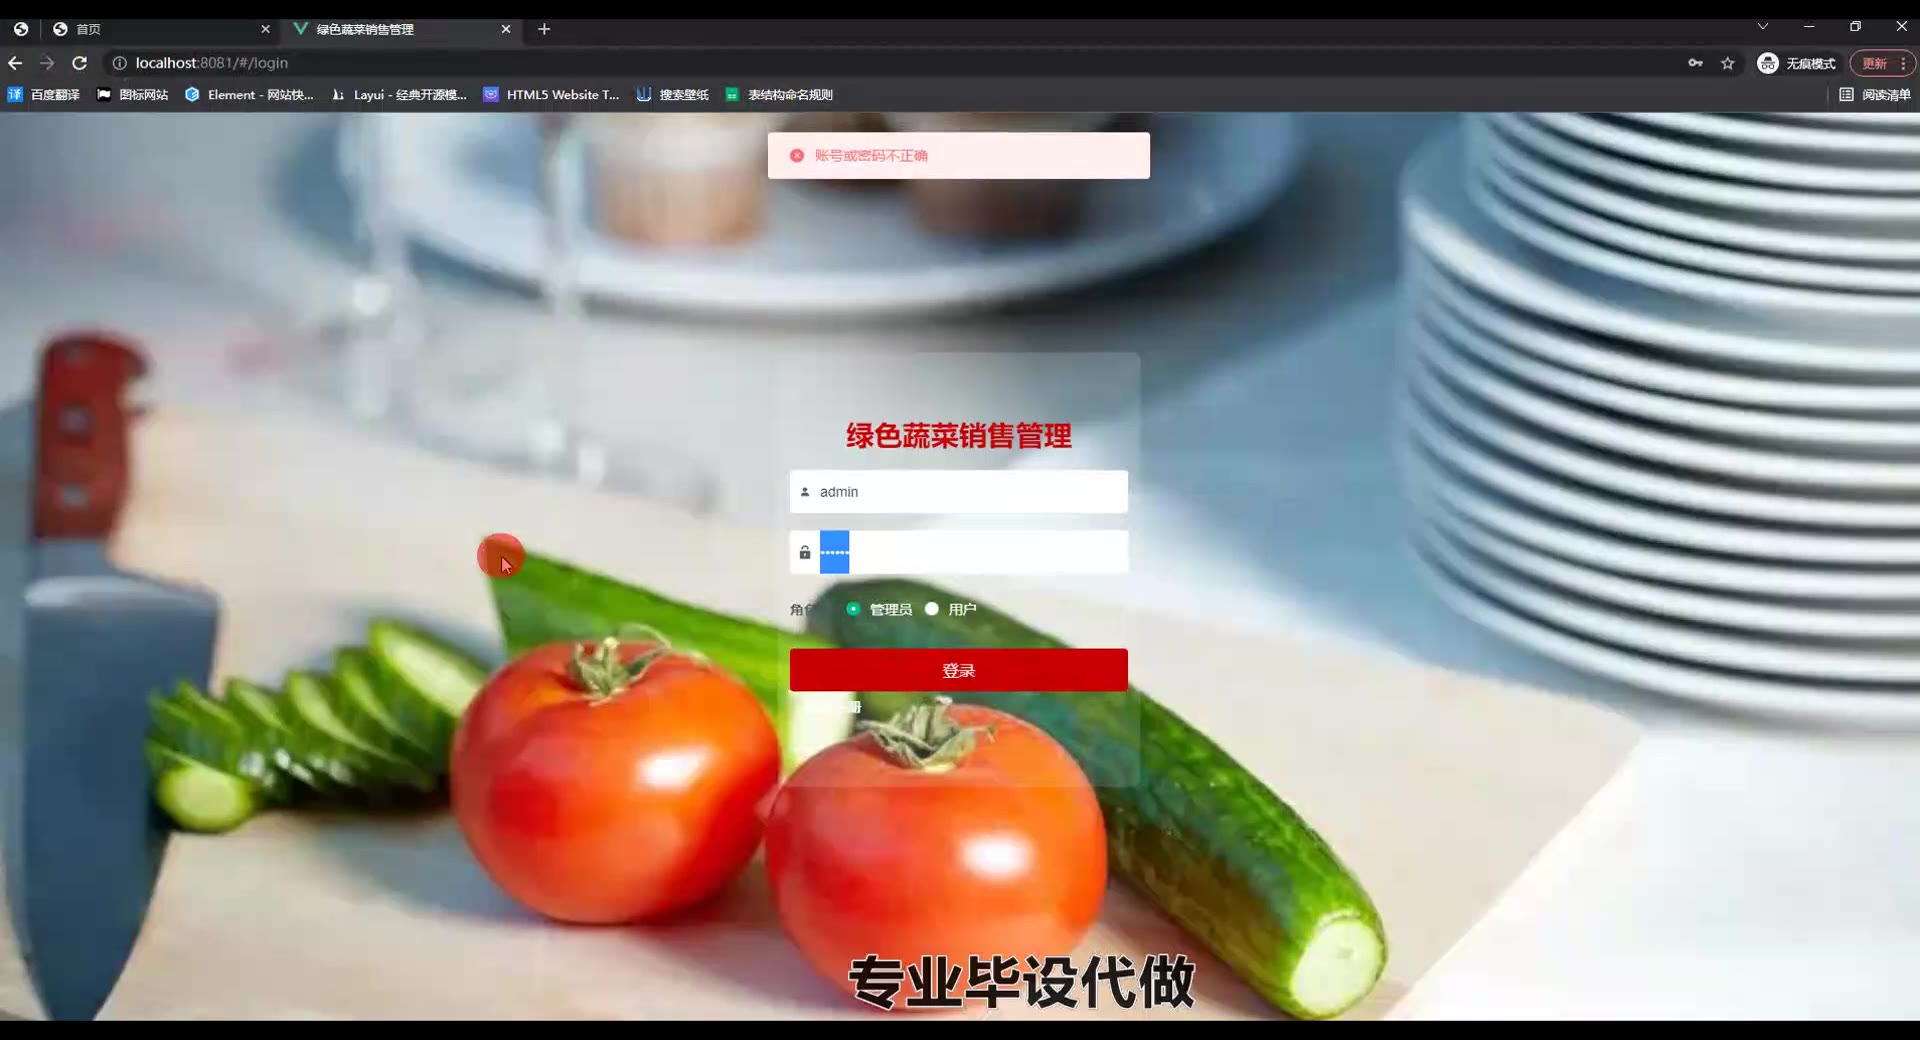
Task: Go back using the browser back arrow
Action: (15, 63)
